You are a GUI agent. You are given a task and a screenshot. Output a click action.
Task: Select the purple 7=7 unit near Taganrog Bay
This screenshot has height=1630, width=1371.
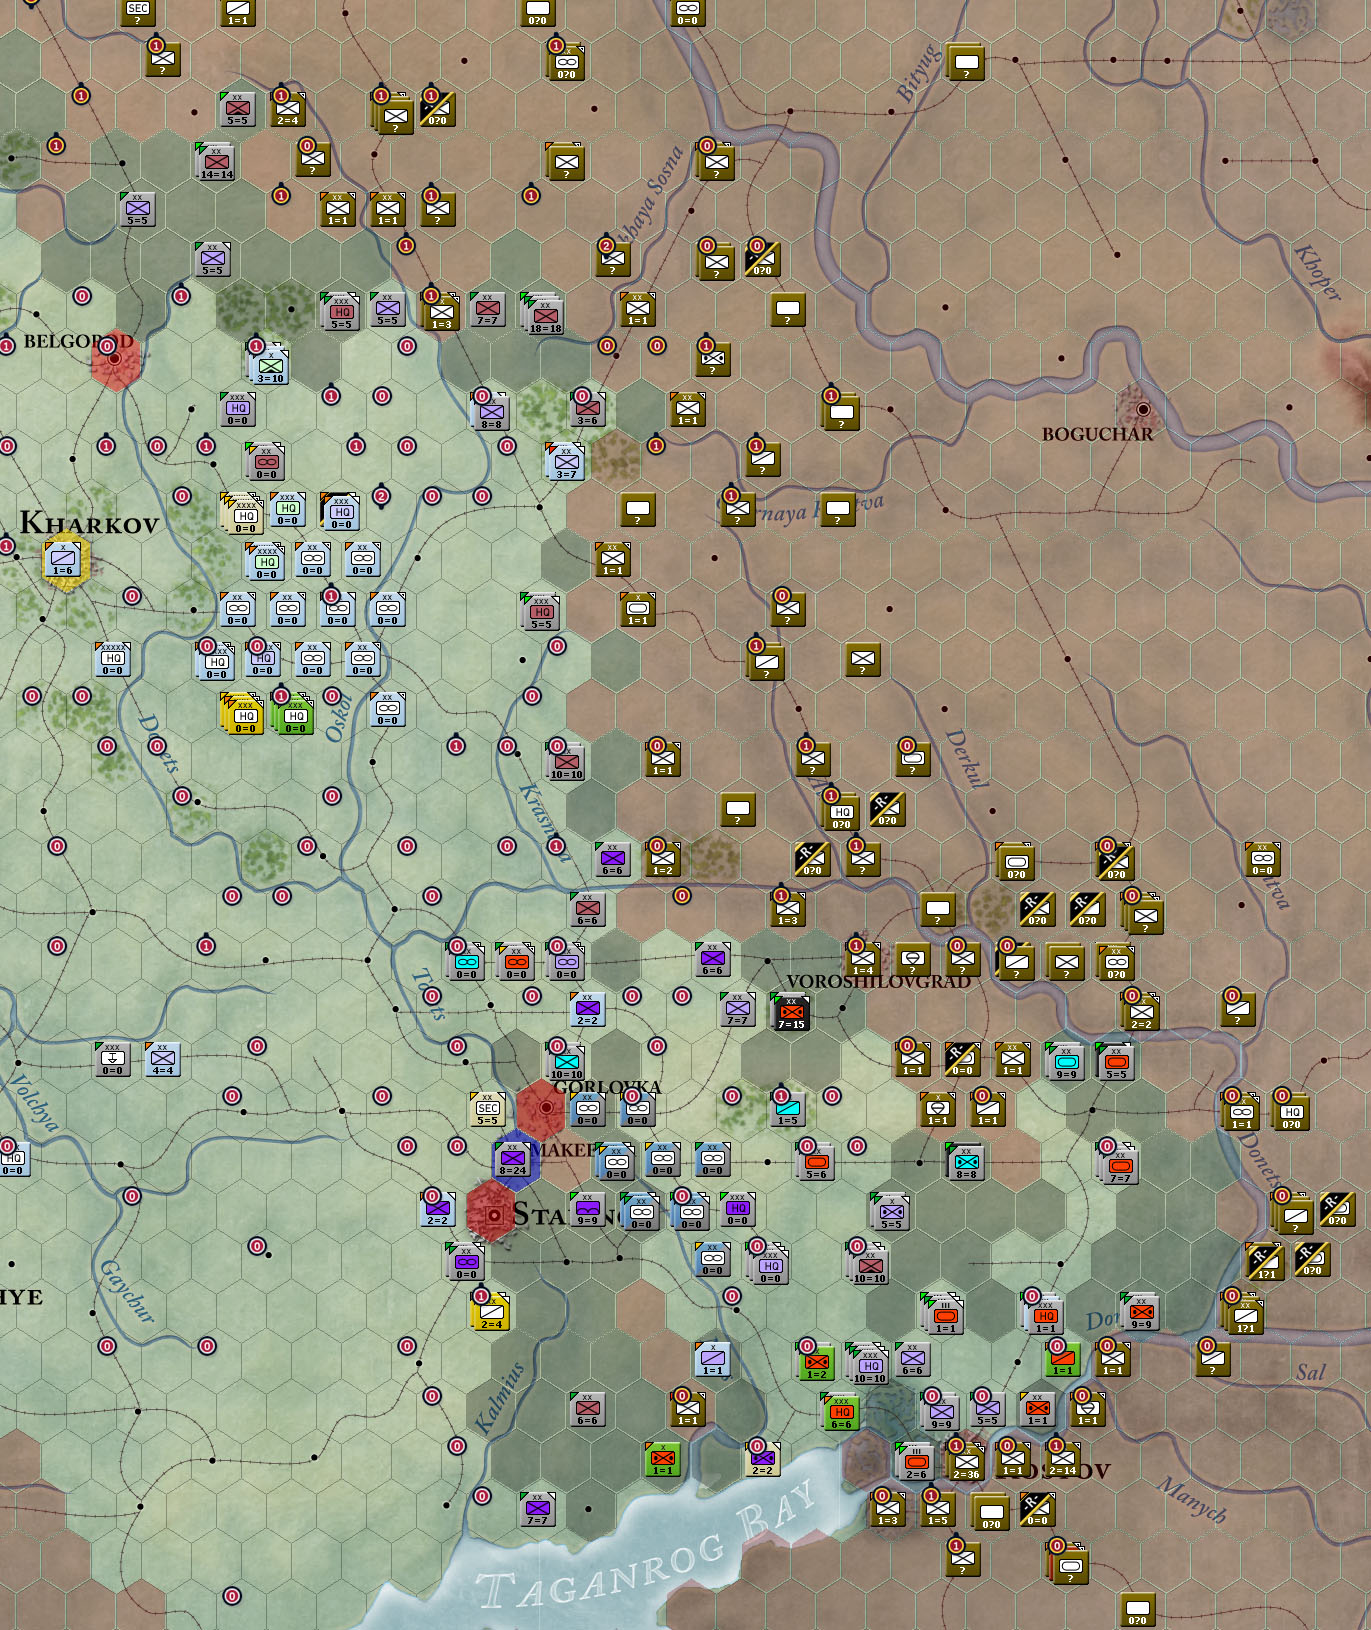point(537,1508)
